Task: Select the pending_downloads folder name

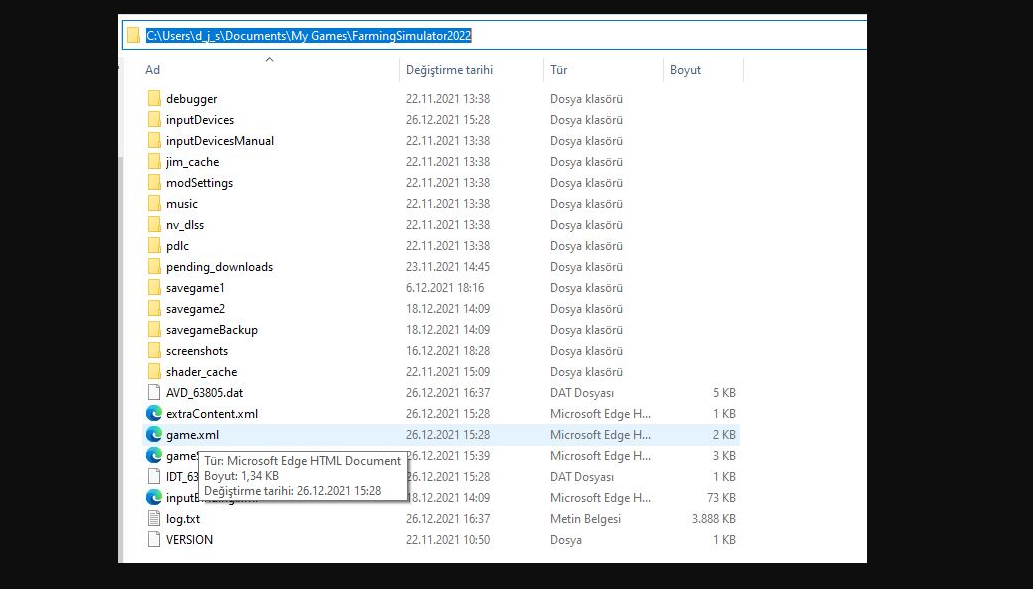Action: pyautogui.click(x=219, y=267)
